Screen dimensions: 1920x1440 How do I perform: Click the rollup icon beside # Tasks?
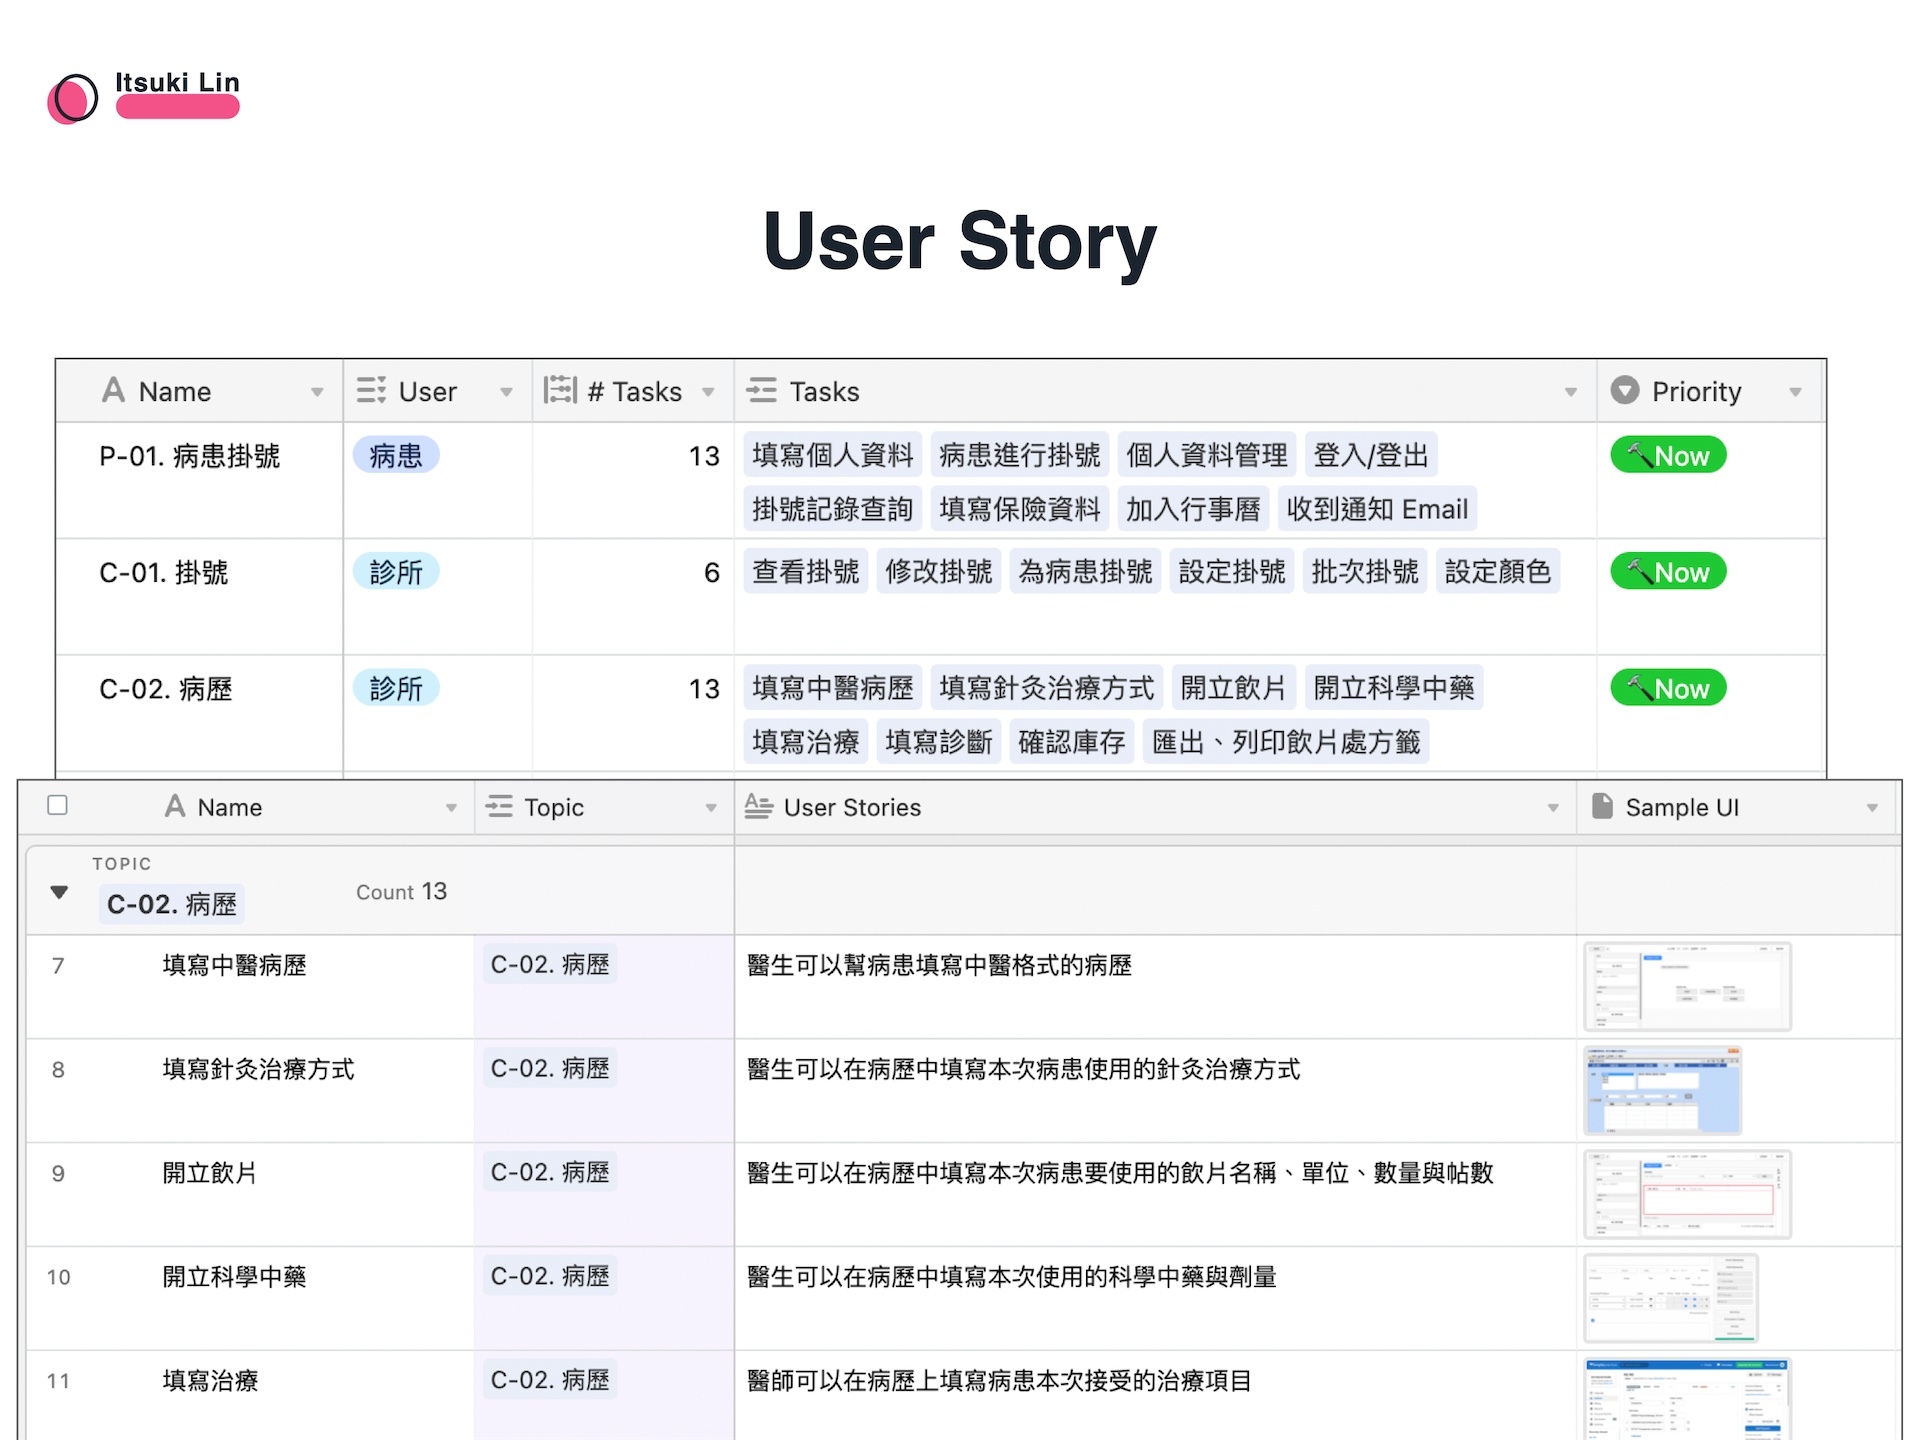coord(561,390)
